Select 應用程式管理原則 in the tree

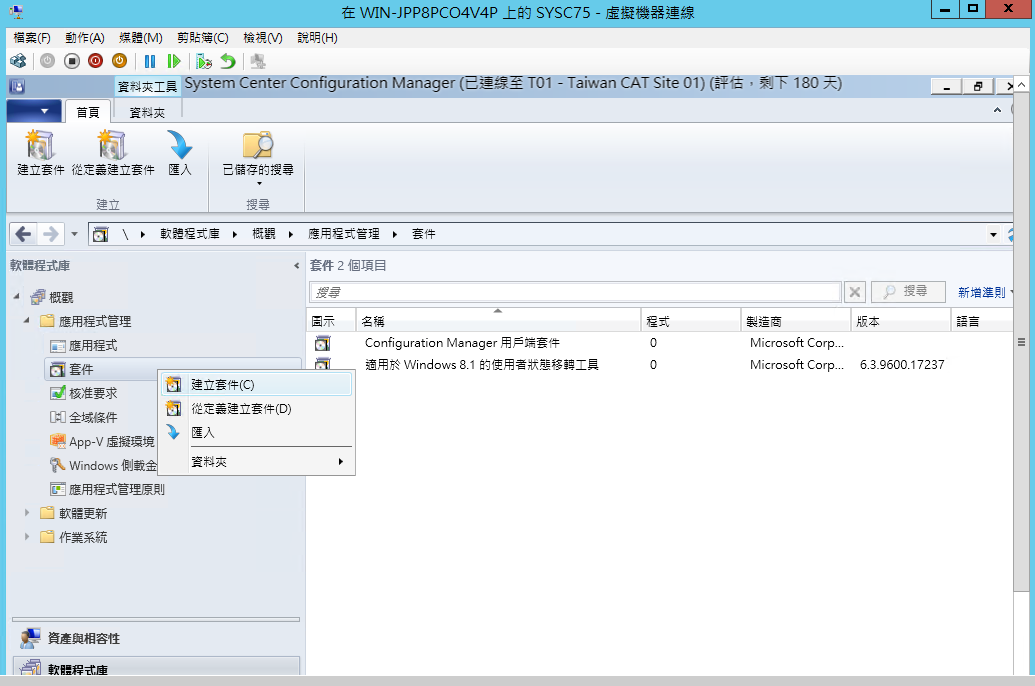(x=108, y=489)
